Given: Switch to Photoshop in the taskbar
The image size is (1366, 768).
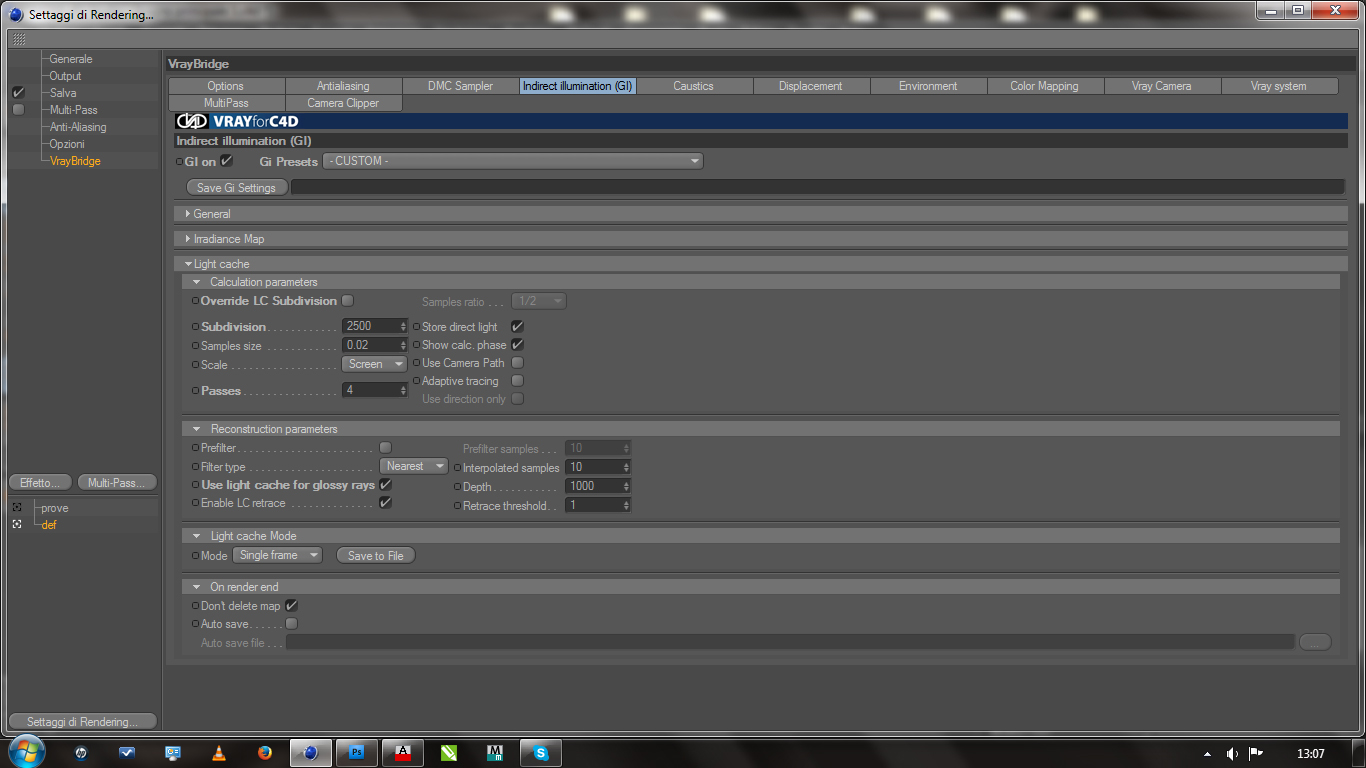Looking at the screenshot, I should (x=357, y=753).
